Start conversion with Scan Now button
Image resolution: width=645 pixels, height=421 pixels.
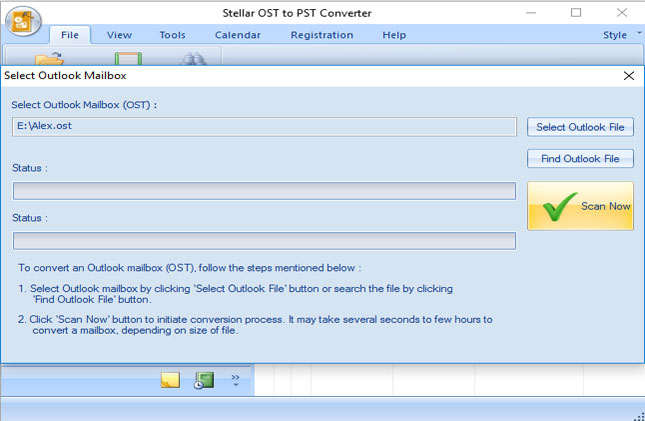580,206
